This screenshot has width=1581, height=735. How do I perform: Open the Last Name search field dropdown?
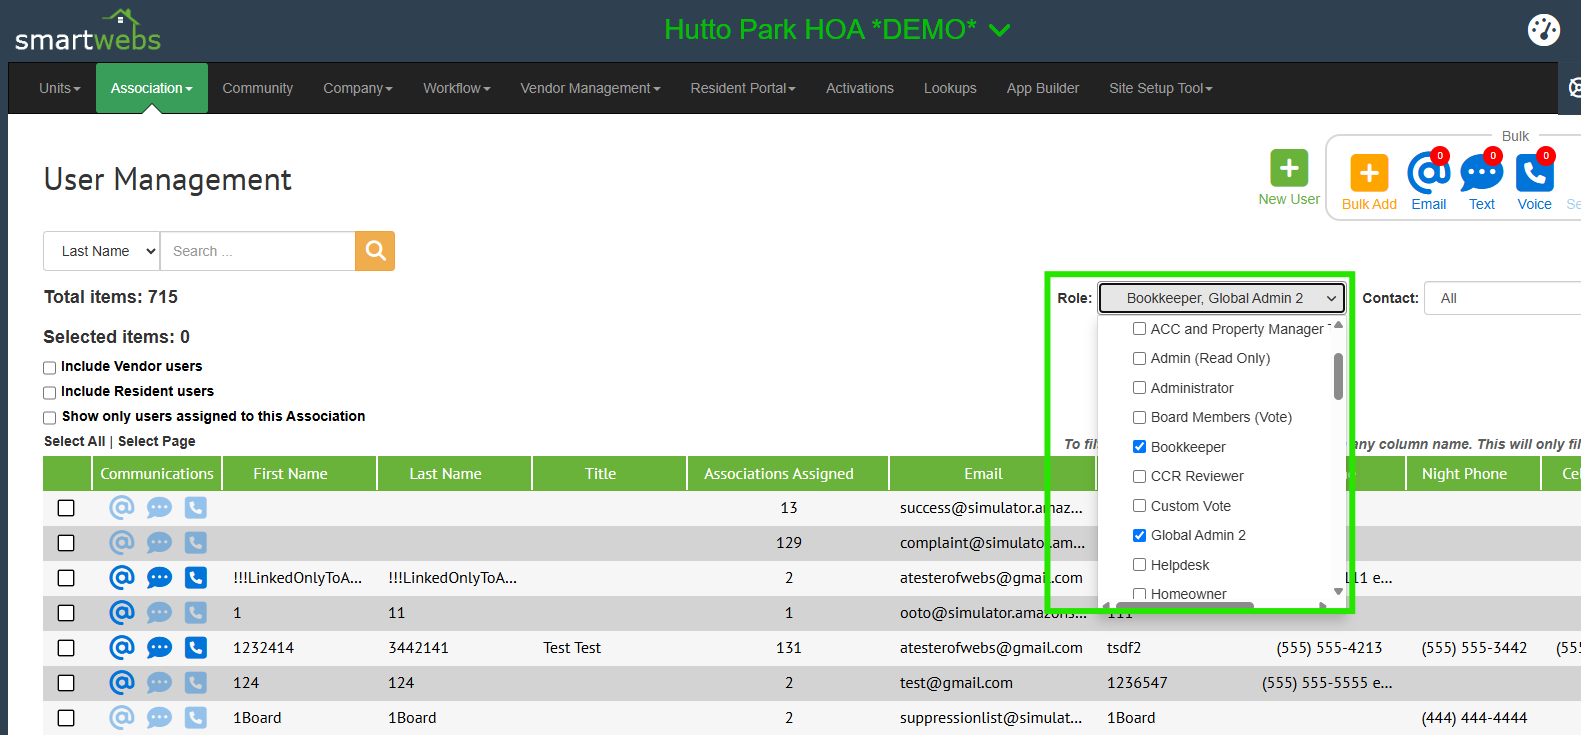click(102, 251)
